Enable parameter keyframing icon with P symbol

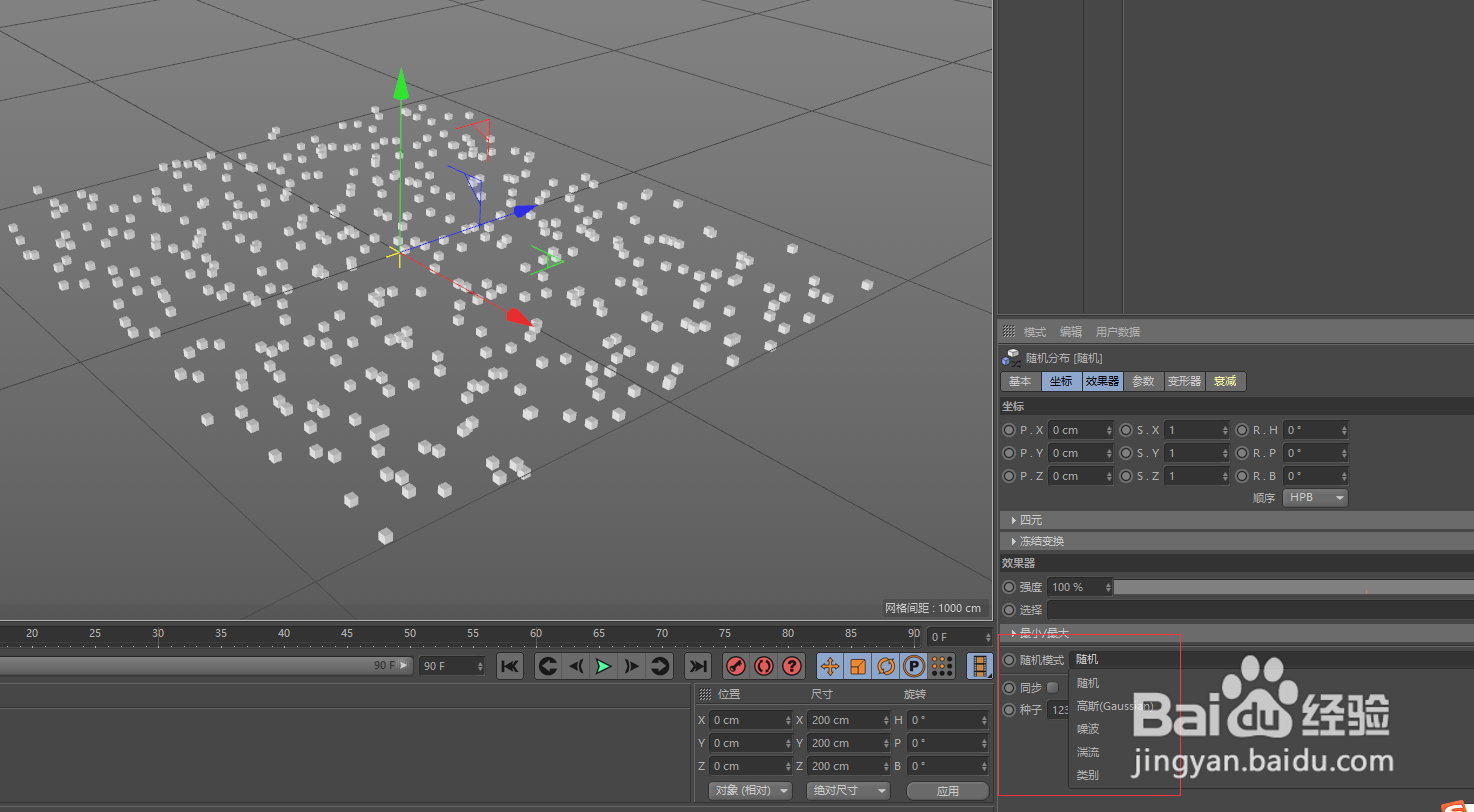tap(912, 666)
